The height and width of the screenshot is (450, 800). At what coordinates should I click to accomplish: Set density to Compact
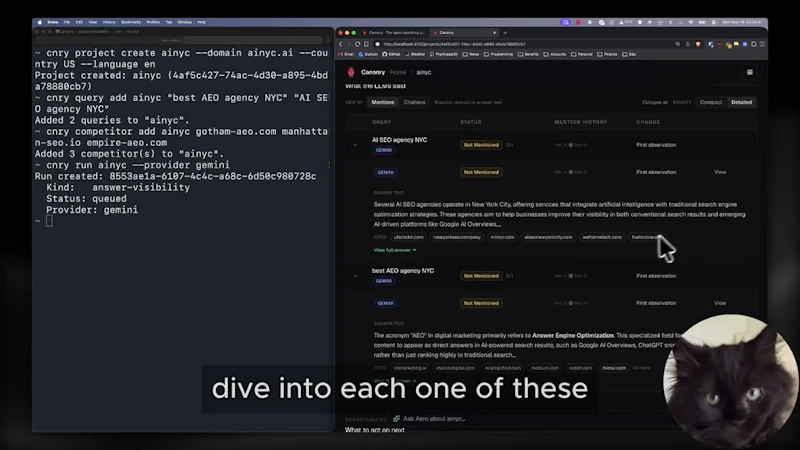711,103
